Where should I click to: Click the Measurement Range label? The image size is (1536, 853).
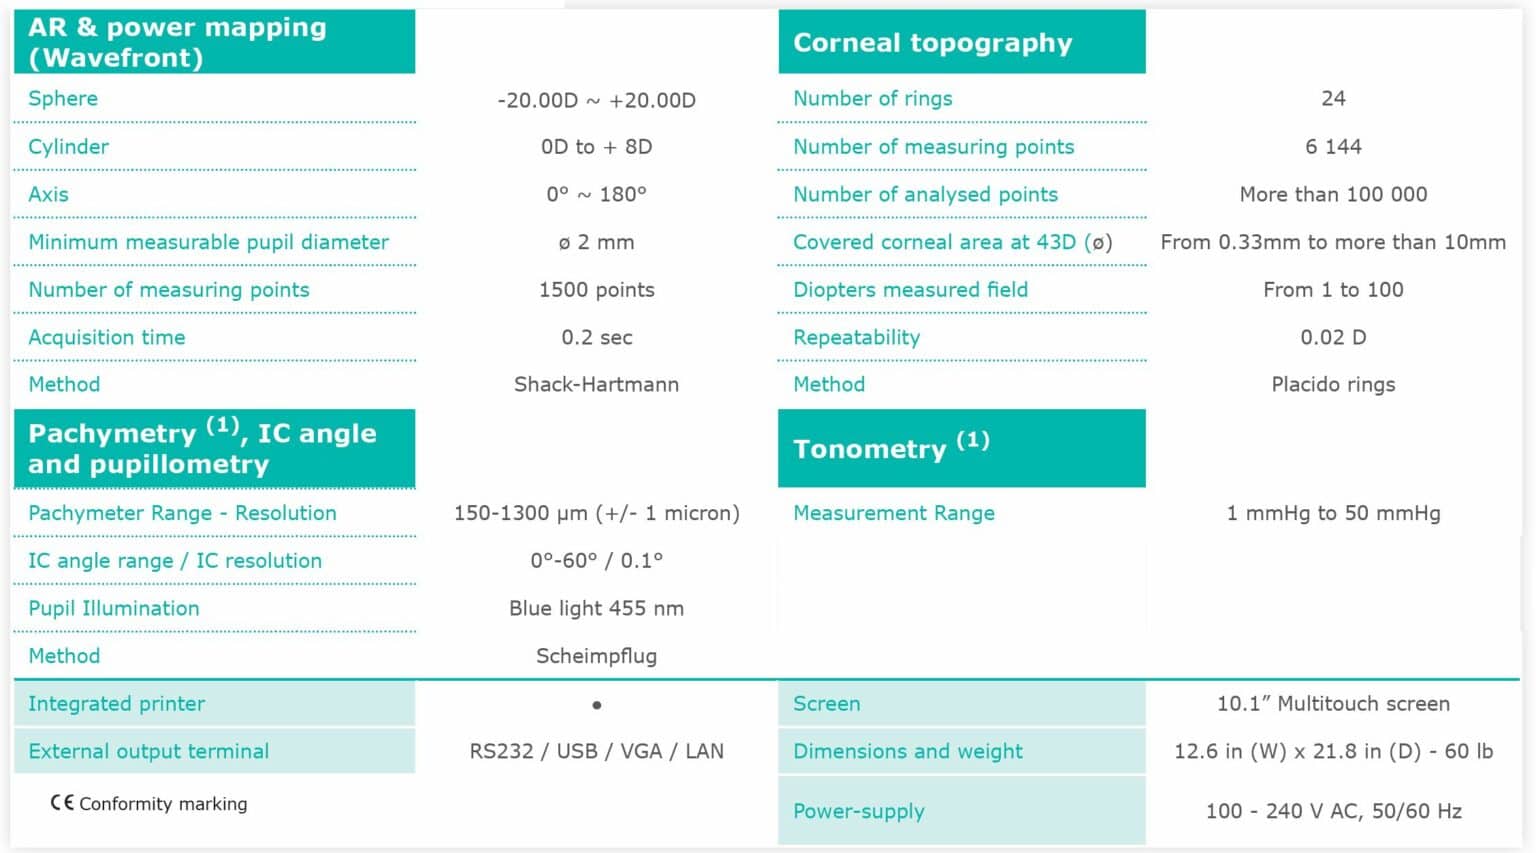click(x=893, y=513)
